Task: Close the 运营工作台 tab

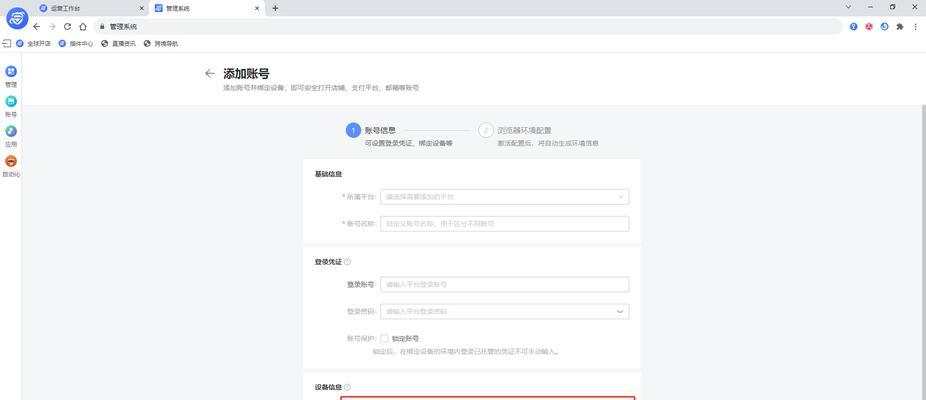Action: point(141,8)
